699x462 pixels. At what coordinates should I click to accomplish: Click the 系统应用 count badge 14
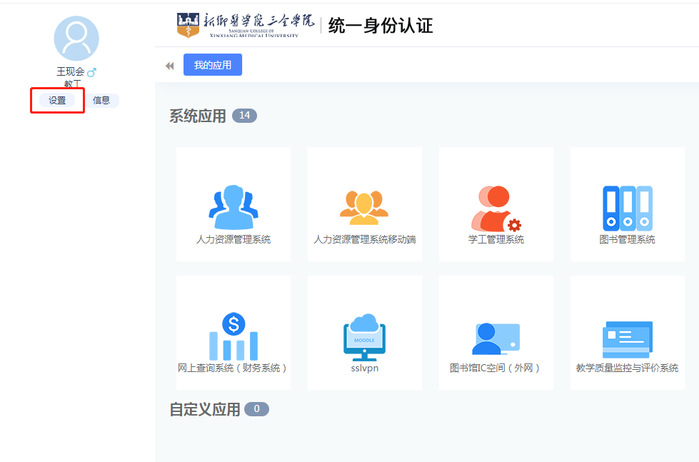point(244,116)
